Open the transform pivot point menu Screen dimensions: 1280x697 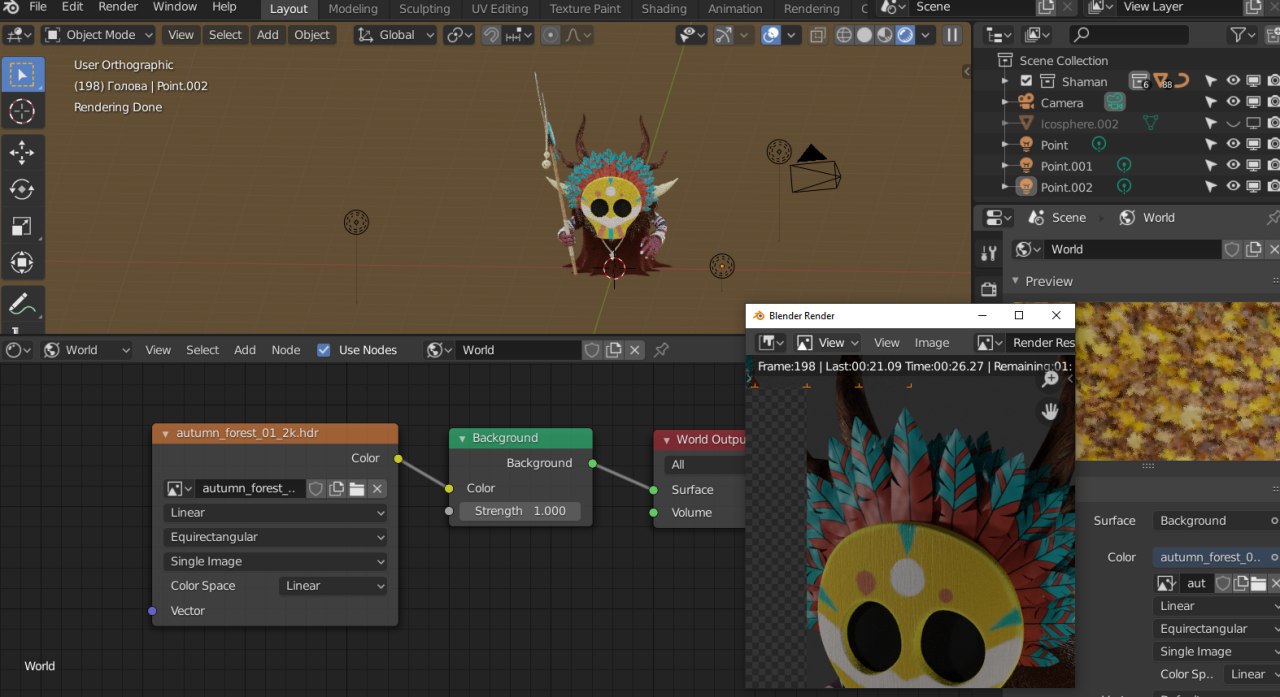pyautogui.click(x=460, y=34)
